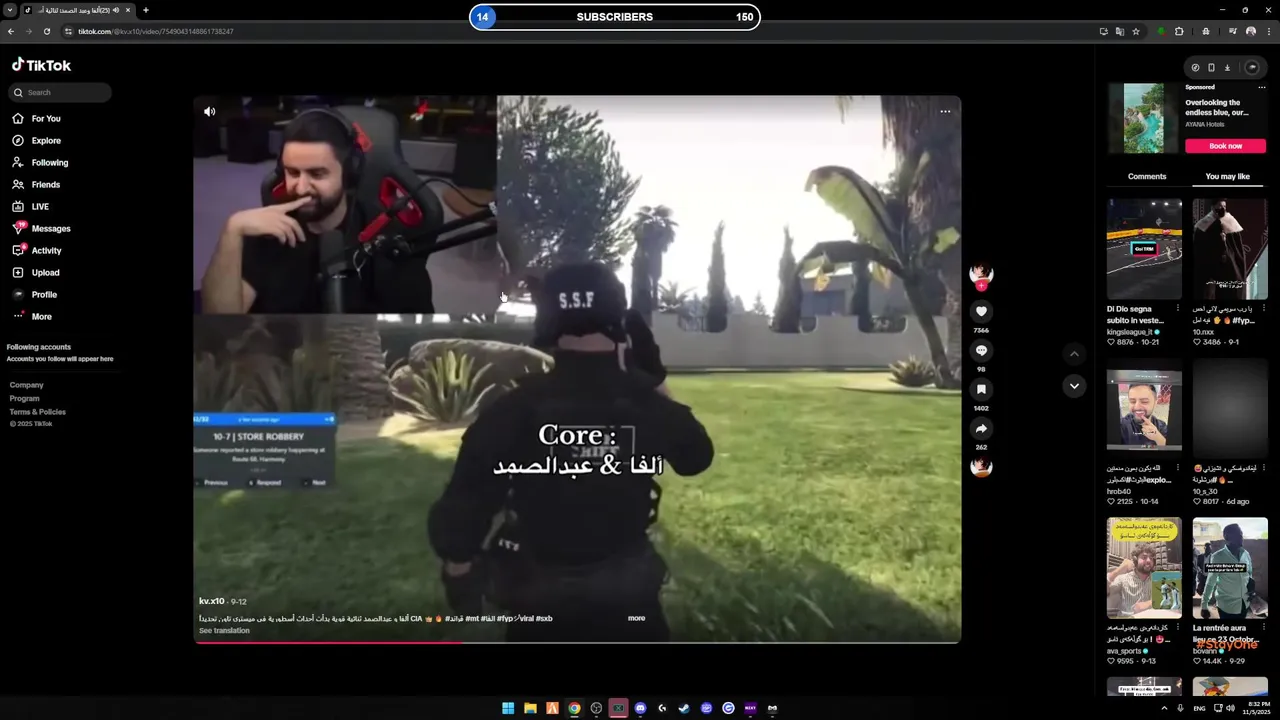Open Chrome Extensions puzzle icon
Image resolution: width=1280 pixels, height=720 pixels.
pyautogui.click(x=1179, y=31)
